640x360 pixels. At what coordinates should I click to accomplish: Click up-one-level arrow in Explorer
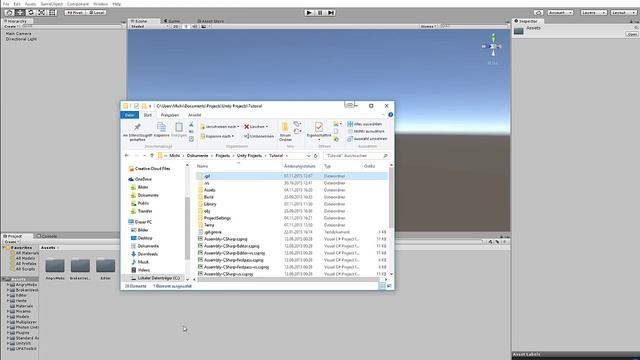click(152, 156)
